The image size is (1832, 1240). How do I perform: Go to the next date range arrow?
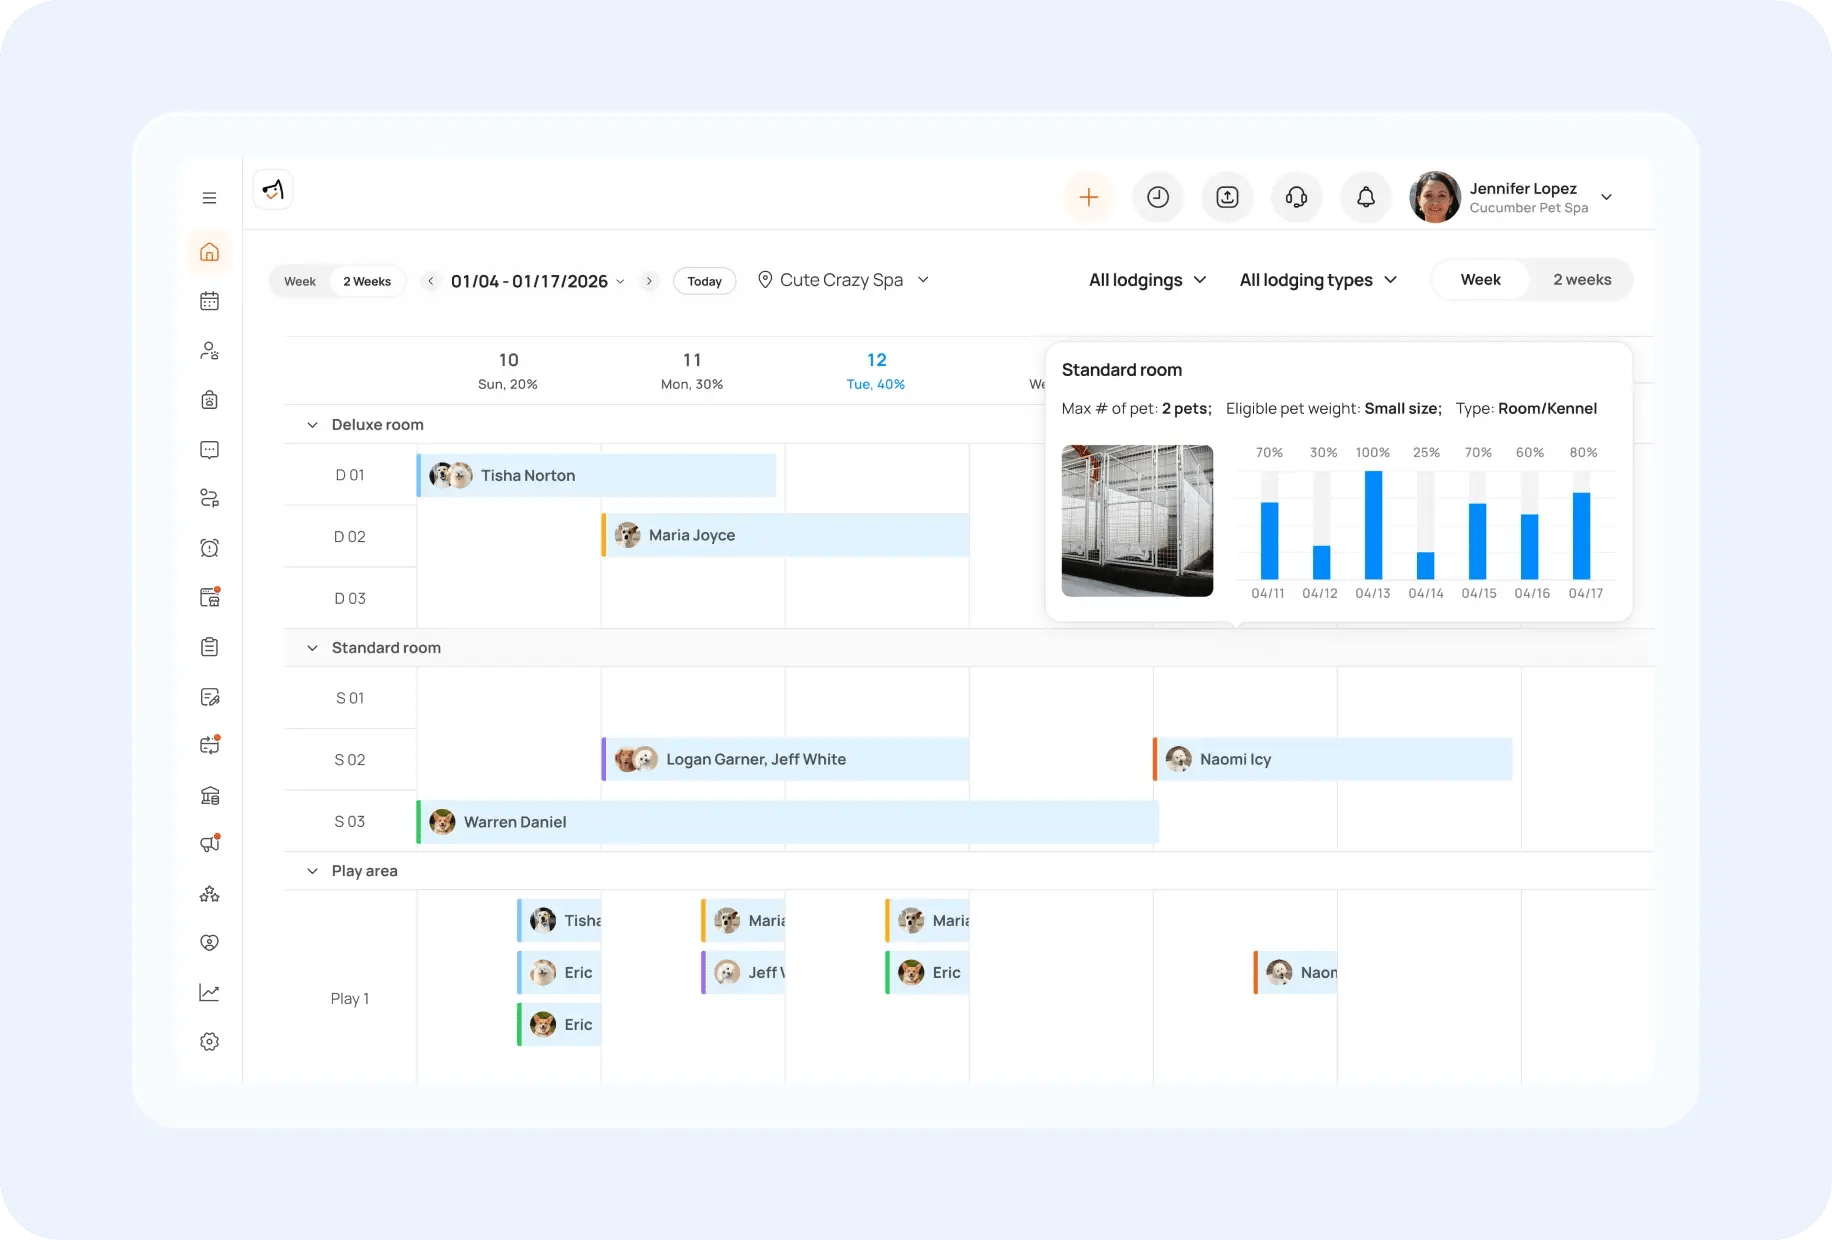[x=649, y=281]
